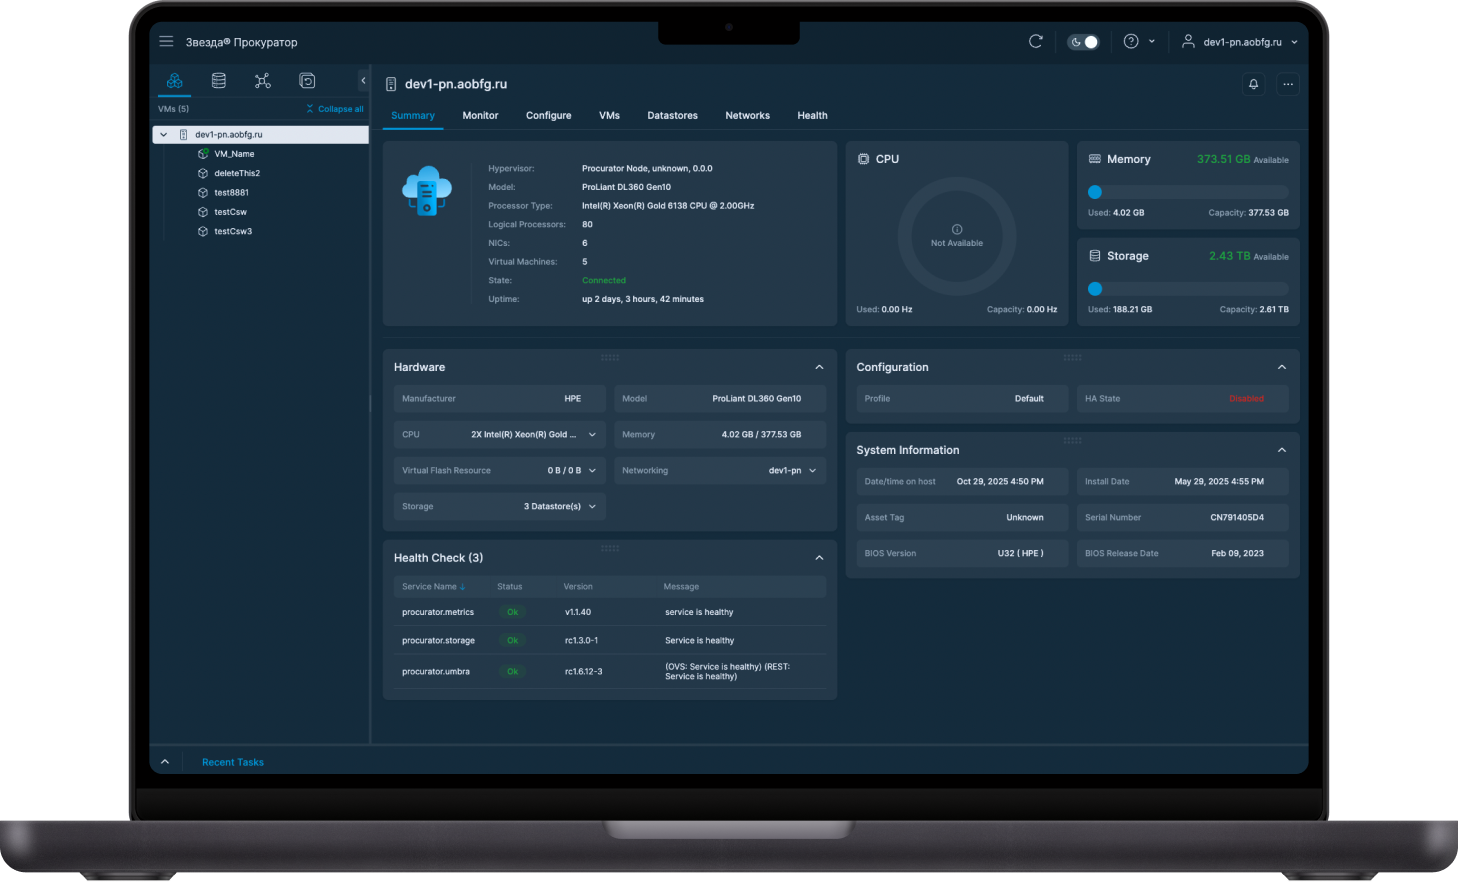Screen dimensions: 1458x882
Task: Select the VM named testCsw3 in the tree
Action: coord(232,231)
